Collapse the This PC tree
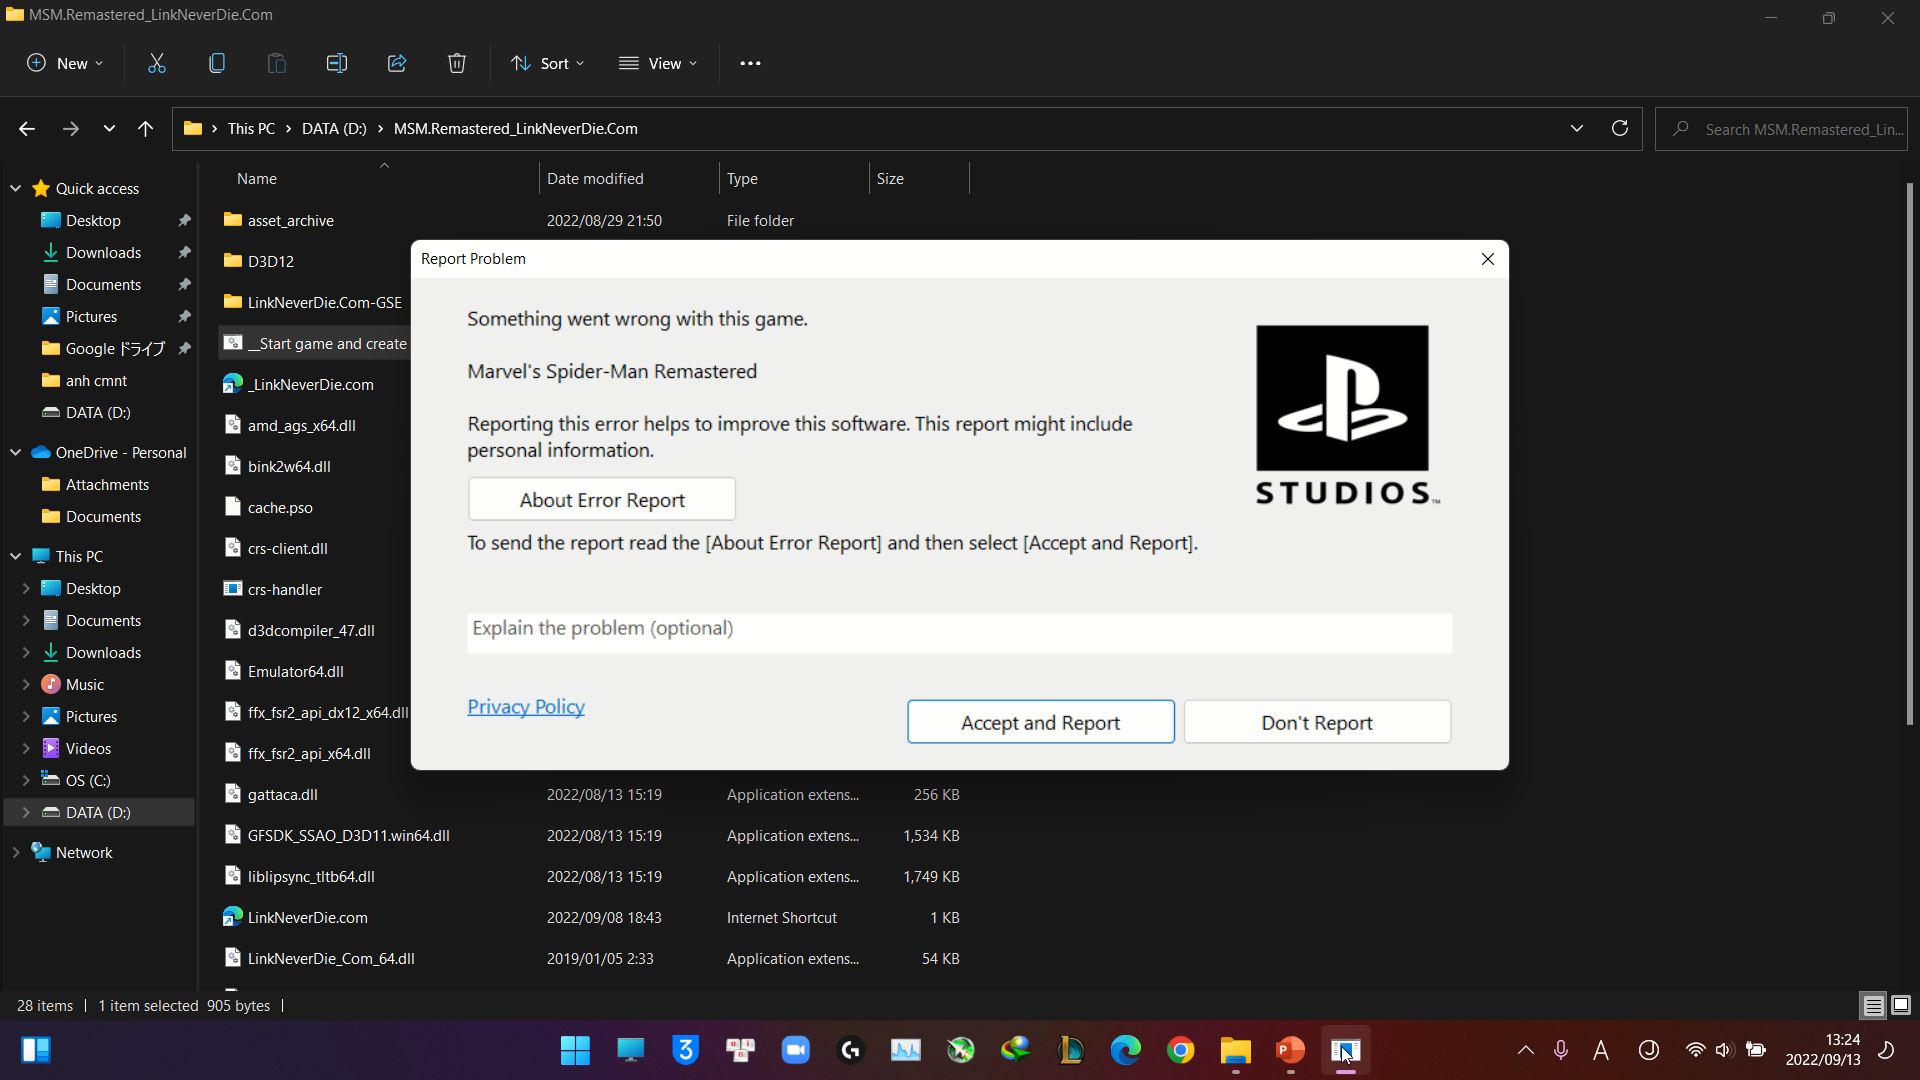Image resolution: width=1920 pixels, height=1080 pixels. pyautogui.click(x=16, y=556)
